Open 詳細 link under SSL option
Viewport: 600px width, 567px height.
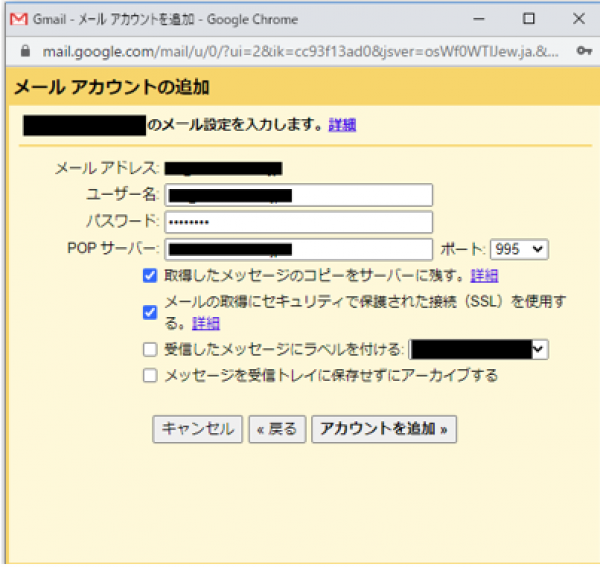206,323
